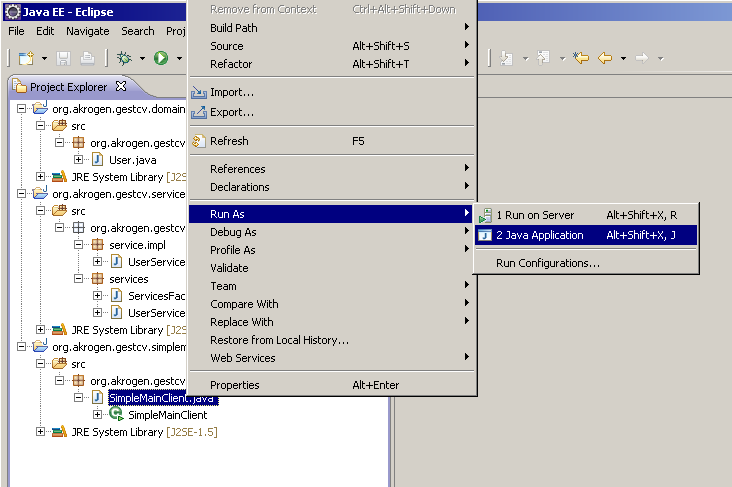Collapse the org.akrogen.gestcv.domain project node
This screenshot has height=487, width=732.
[22, 108]
